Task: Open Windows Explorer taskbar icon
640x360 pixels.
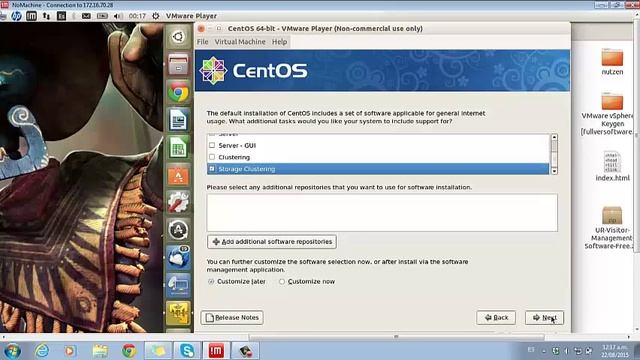Action: (x=100, y=351)
